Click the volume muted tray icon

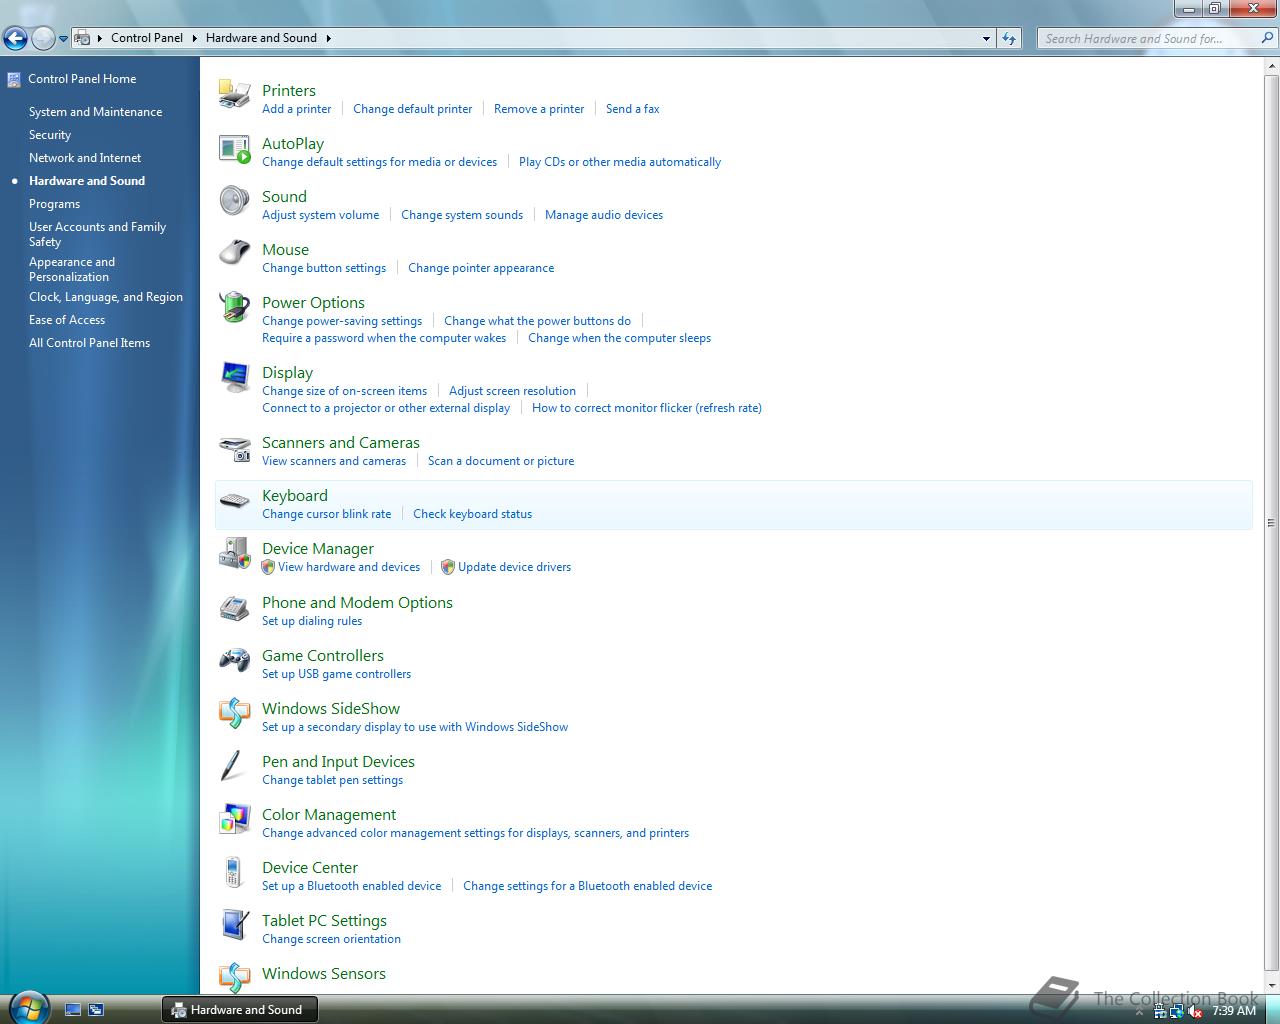[1195, 1011]
